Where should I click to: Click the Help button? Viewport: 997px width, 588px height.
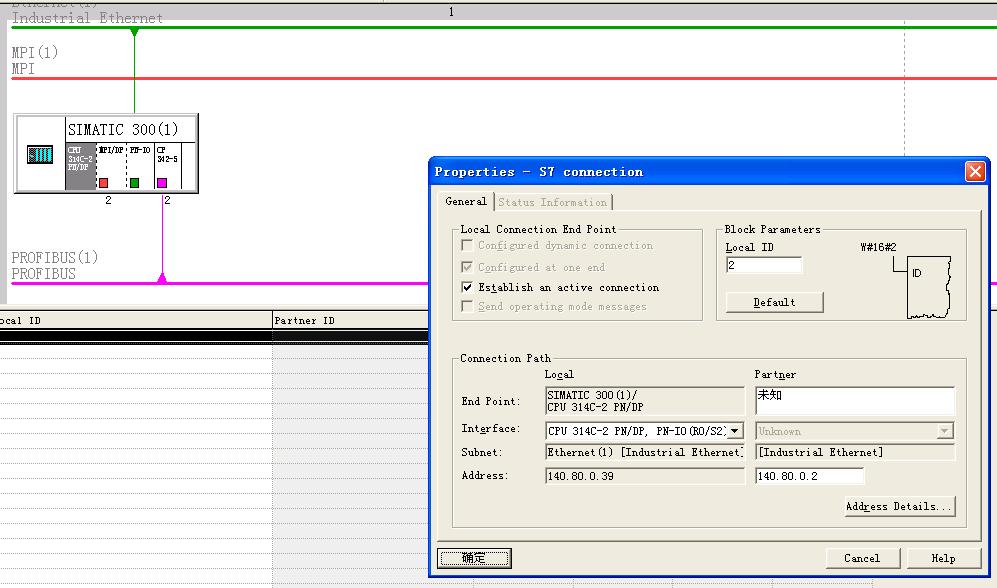tap(944, 558)
